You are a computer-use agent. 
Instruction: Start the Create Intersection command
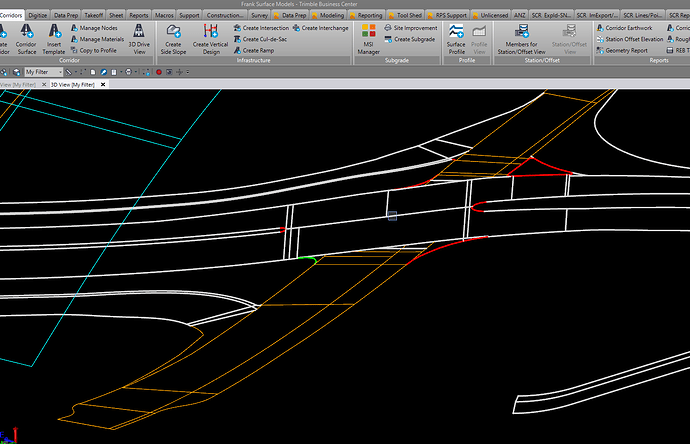click(261, 28)
